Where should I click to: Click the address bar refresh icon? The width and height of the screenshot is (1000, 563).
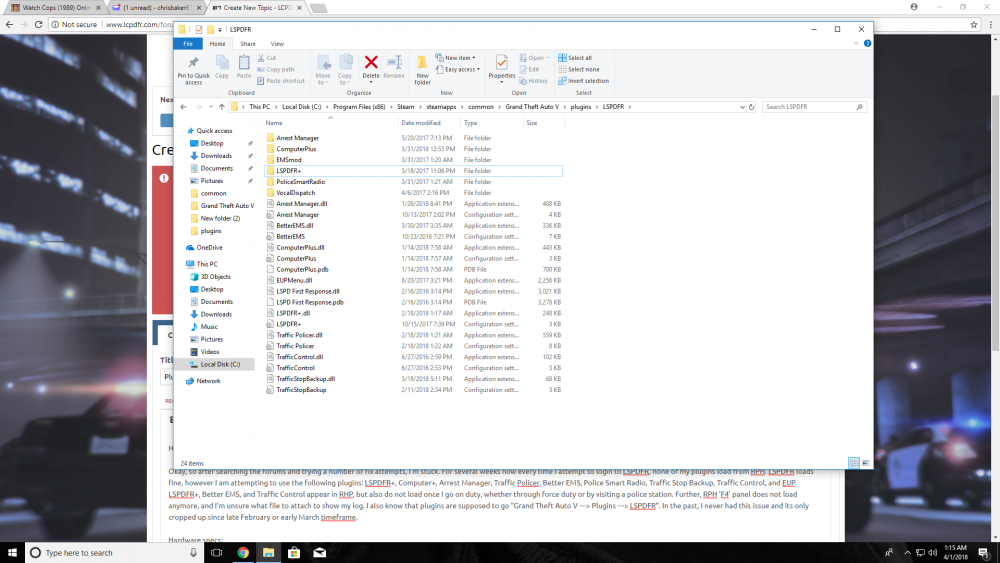tap(751, 107)
